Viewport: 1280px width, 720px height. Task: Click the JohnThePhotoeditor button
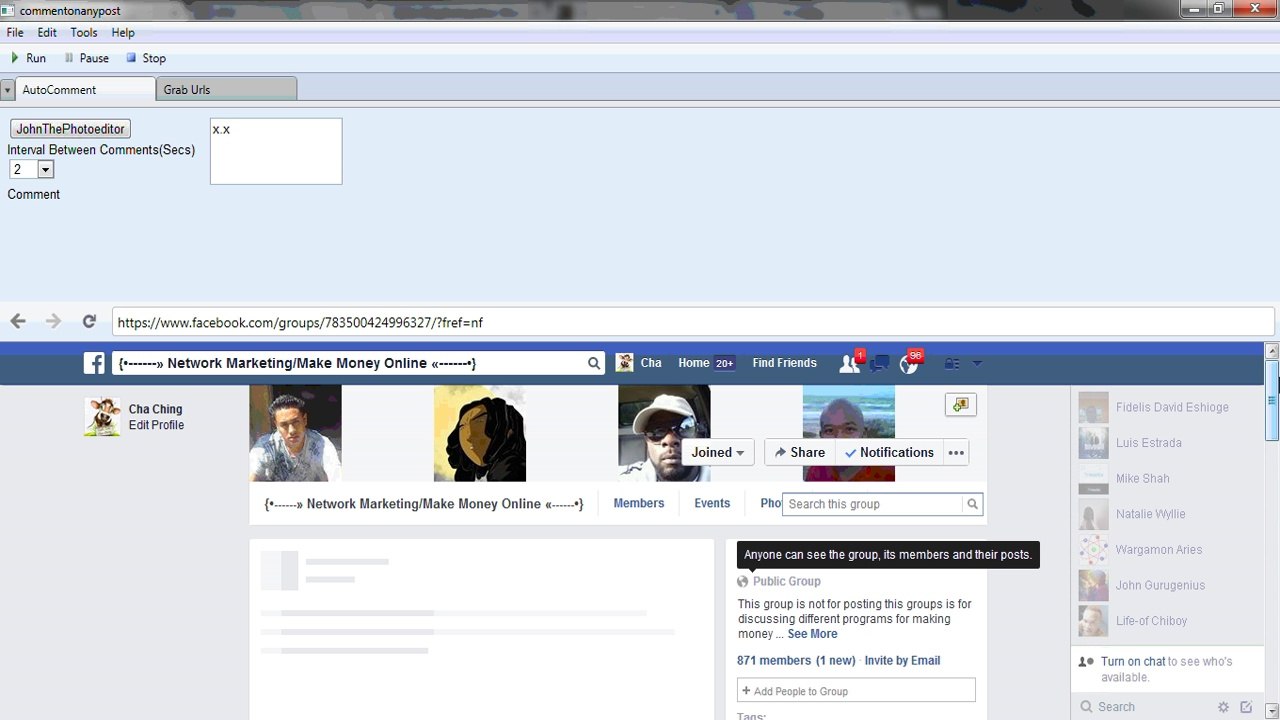tap(70, 129)
